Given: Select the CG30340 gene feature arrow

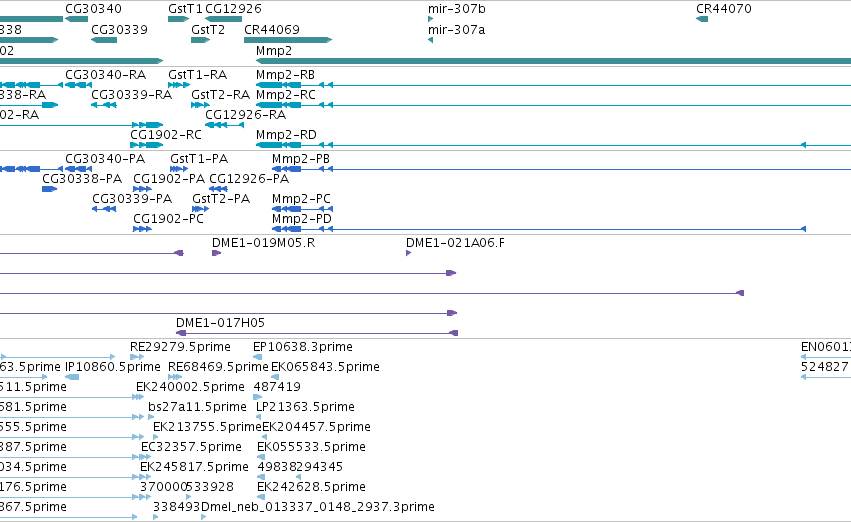Looking at the screenshot, I should 77,20.
